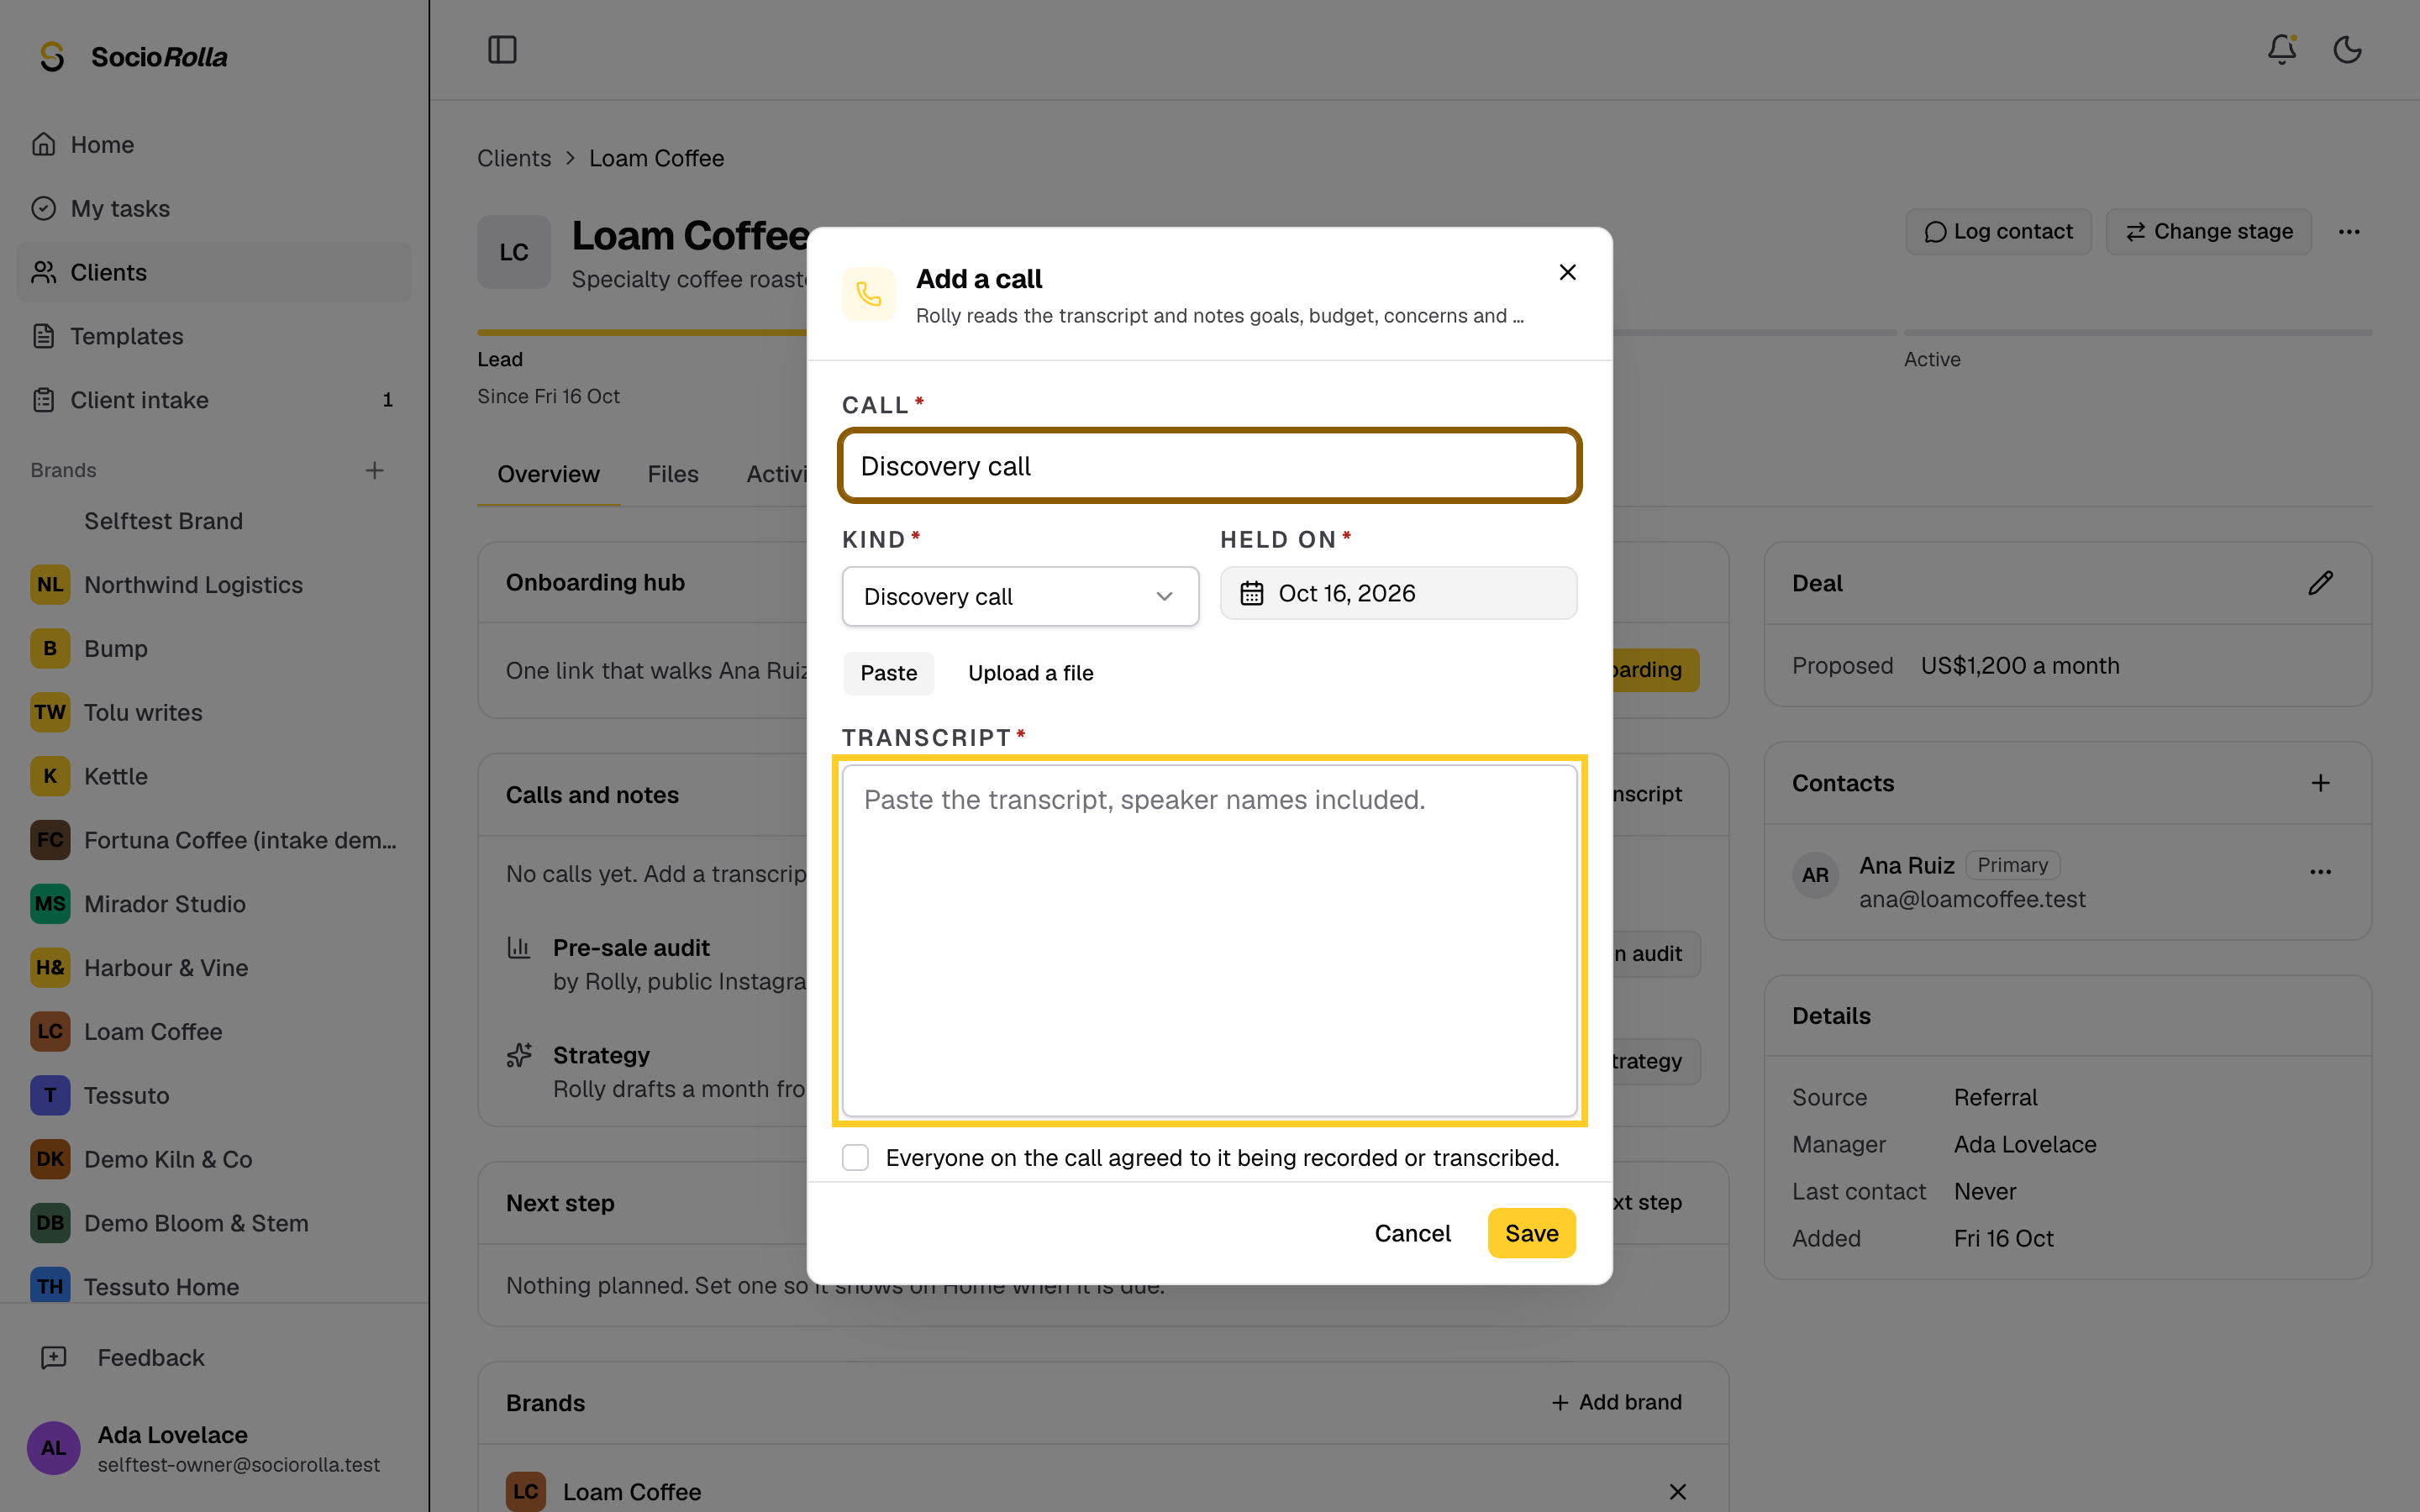Open Clients in sidebar
2420x1512 pixels.
[x=214, y=272]
